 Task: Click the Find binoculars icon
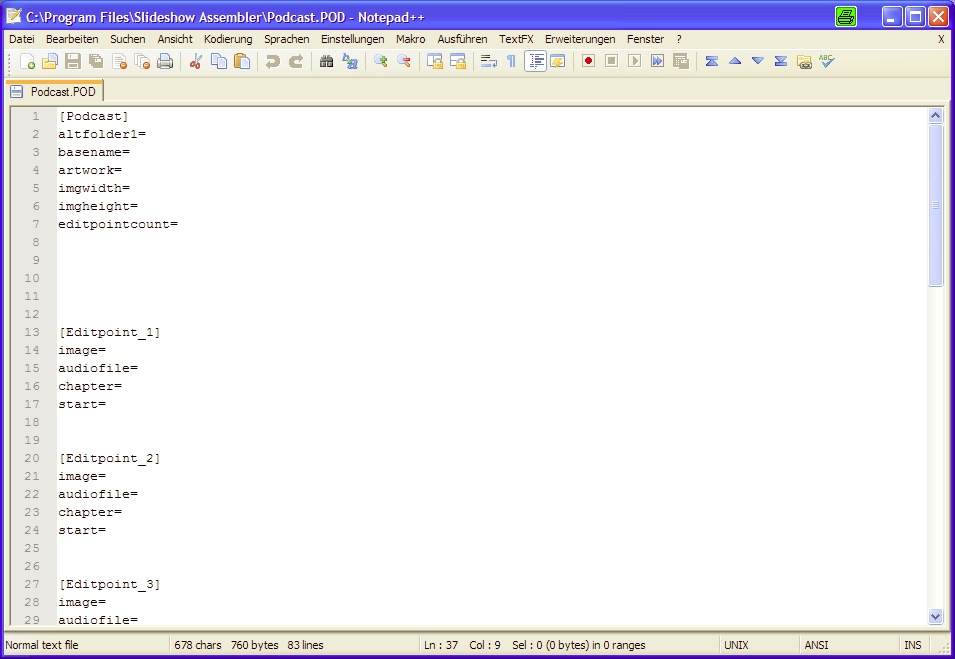pyautogui.click(x=326, y=62)
